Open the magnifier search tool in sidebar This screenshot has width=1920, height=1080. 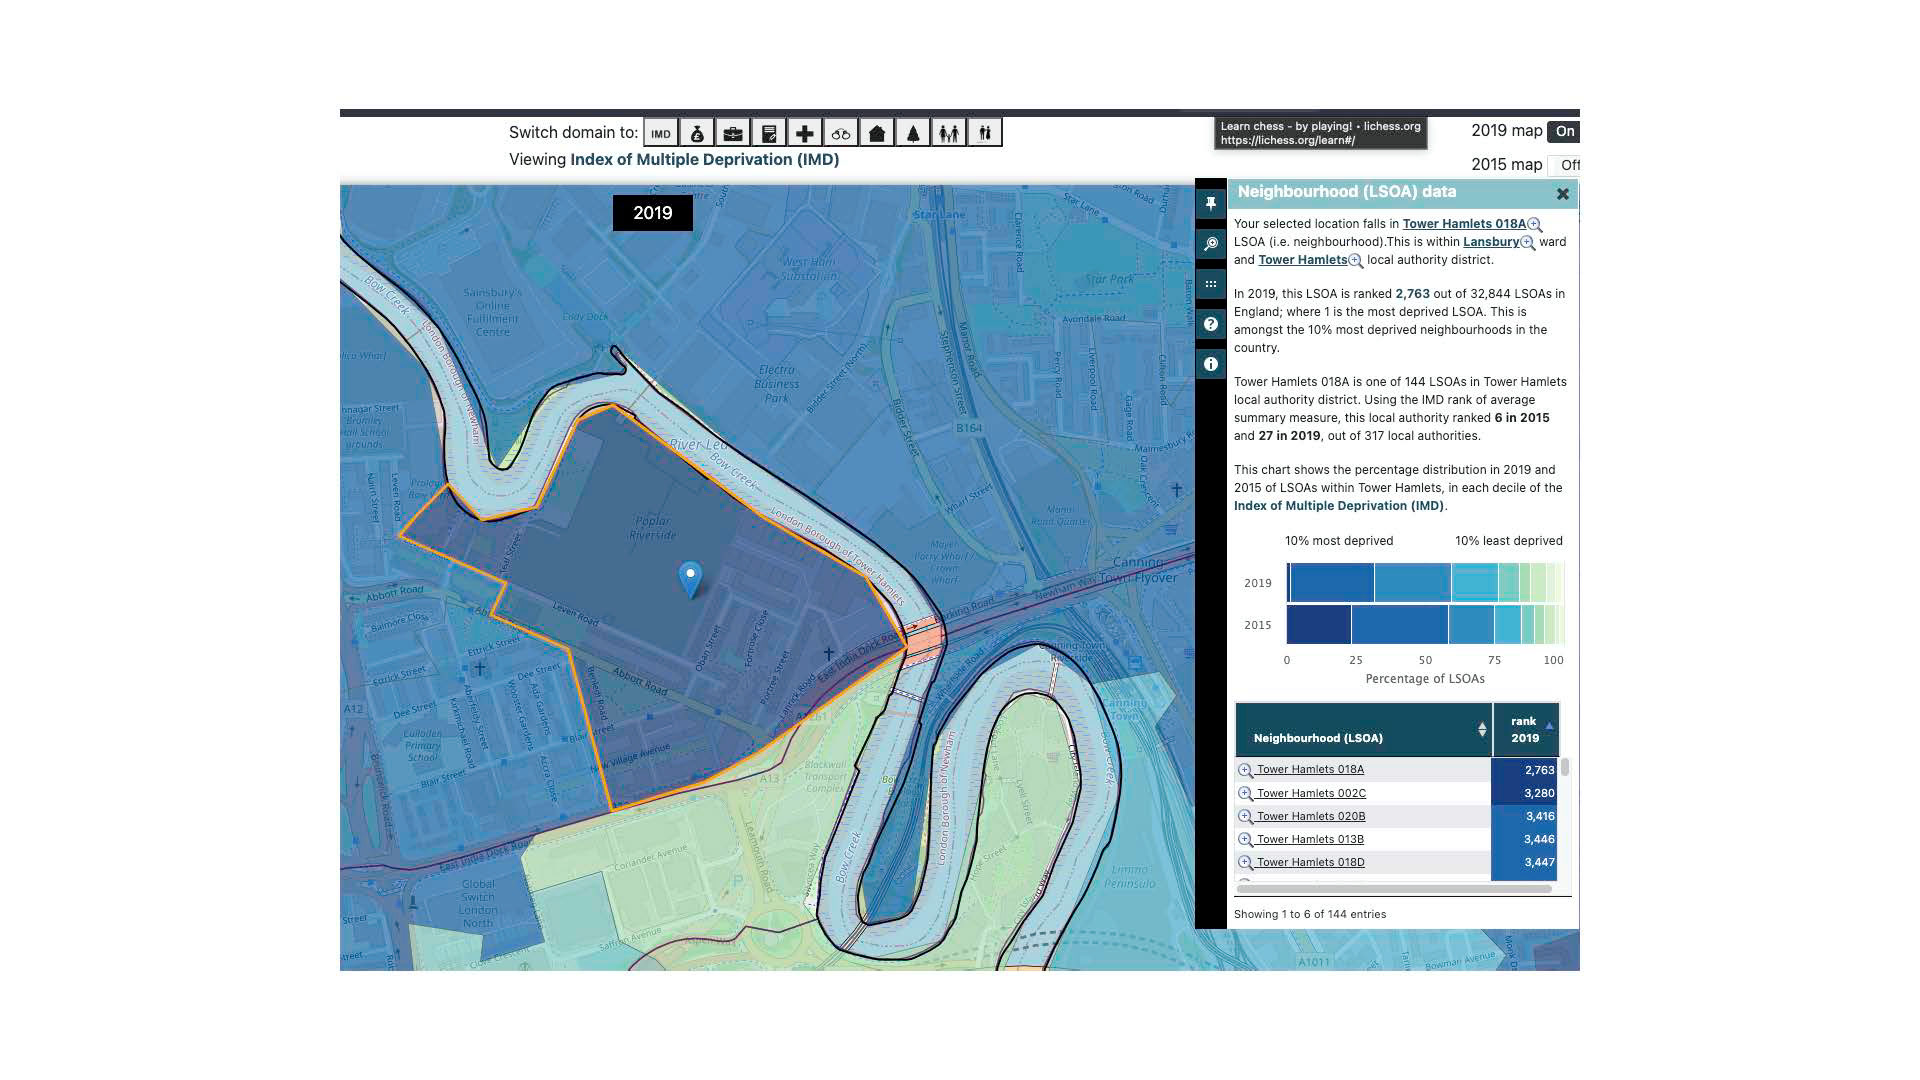1211,244
